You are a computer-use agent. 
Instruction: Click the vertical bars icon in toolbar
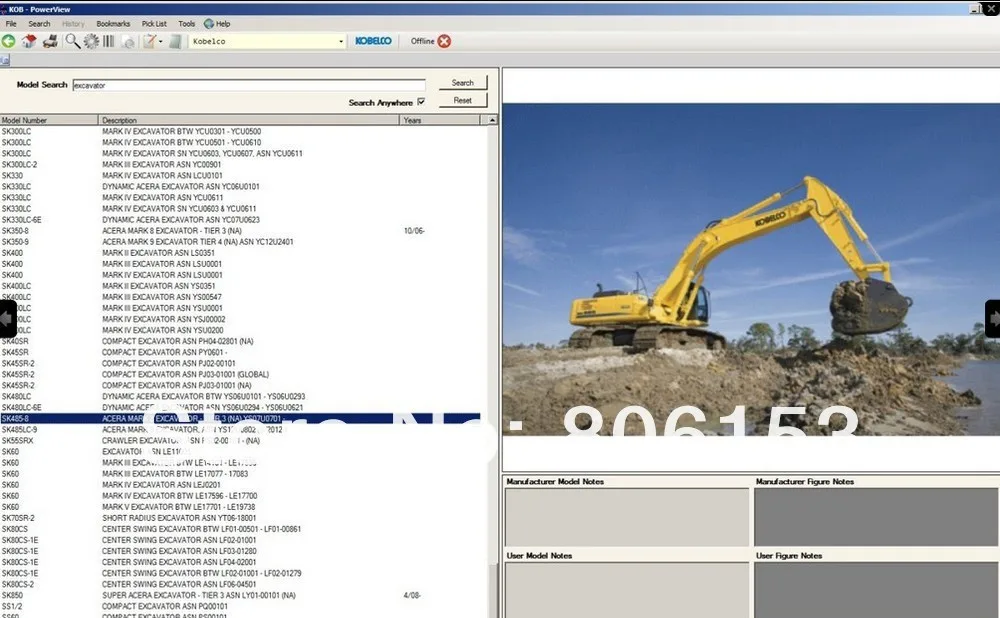pyautogui.click(x=108, y=41)
